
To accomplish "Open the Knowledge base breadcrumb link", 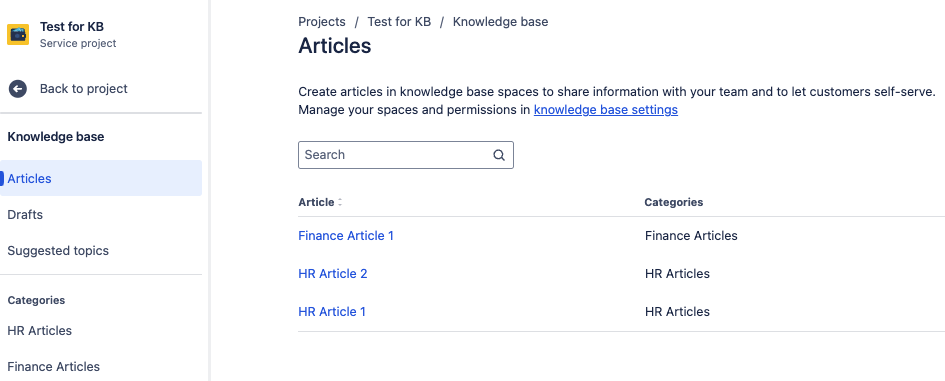I will (500, 22).
